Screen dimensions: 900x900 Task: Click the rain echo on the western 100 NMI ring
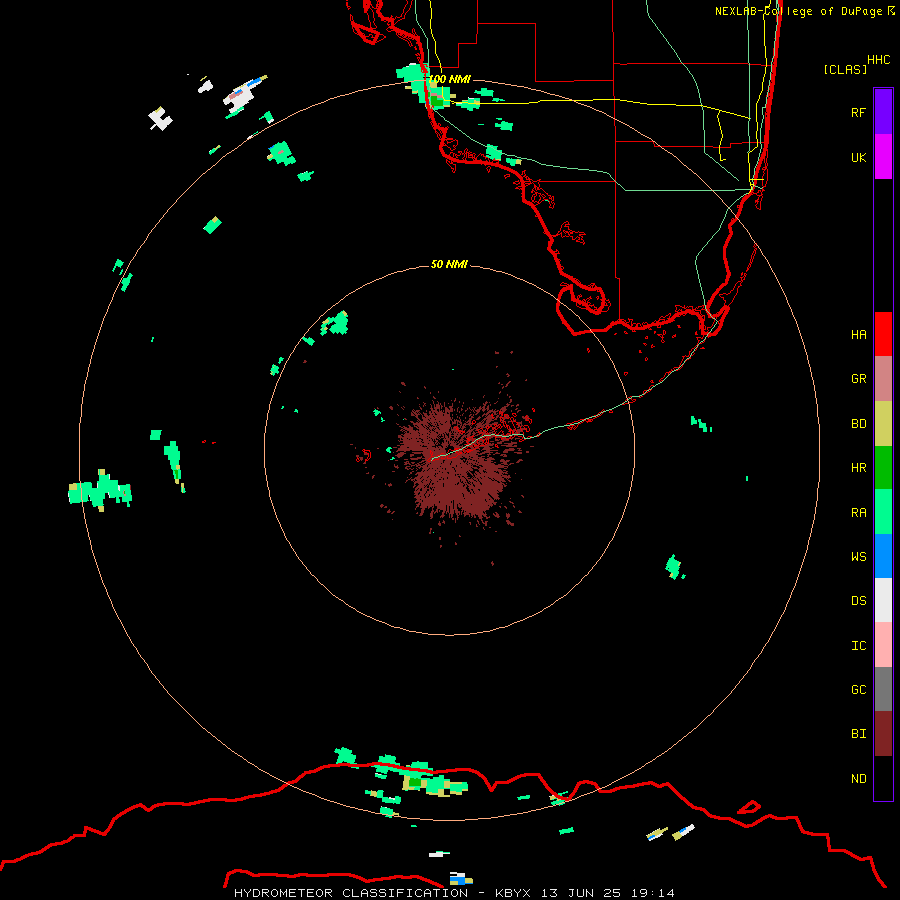(x=100, y=491)
